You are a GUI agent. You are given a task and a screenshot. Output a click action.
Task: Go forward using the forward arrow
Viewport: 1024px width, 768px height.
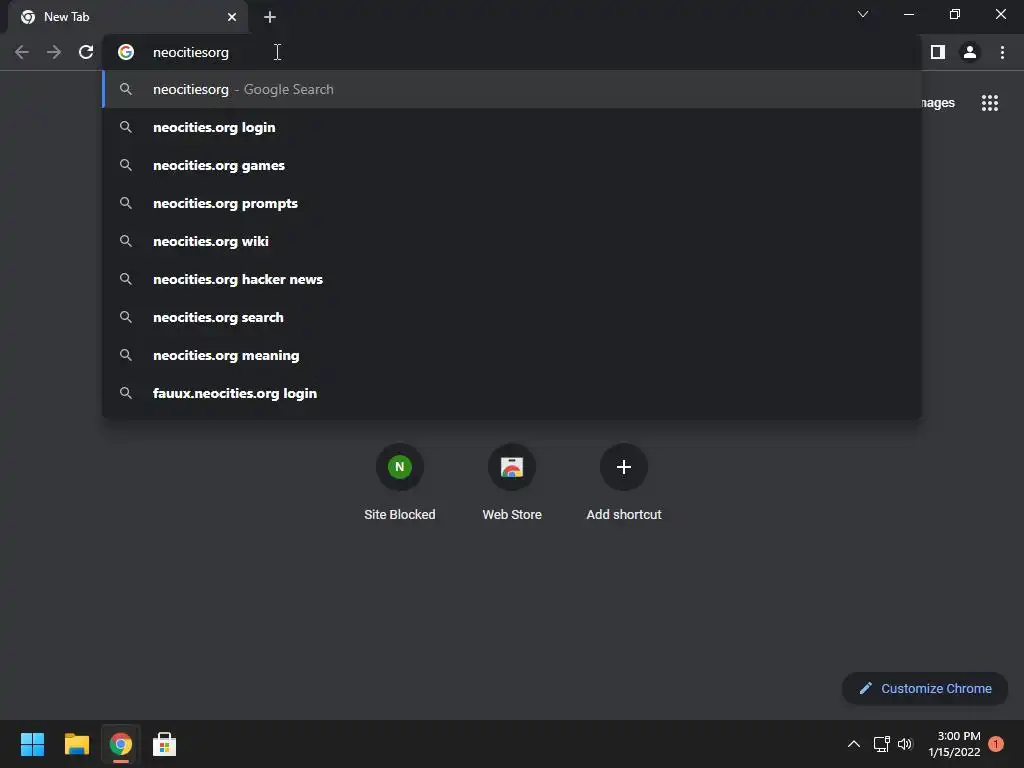click(54, 52)
